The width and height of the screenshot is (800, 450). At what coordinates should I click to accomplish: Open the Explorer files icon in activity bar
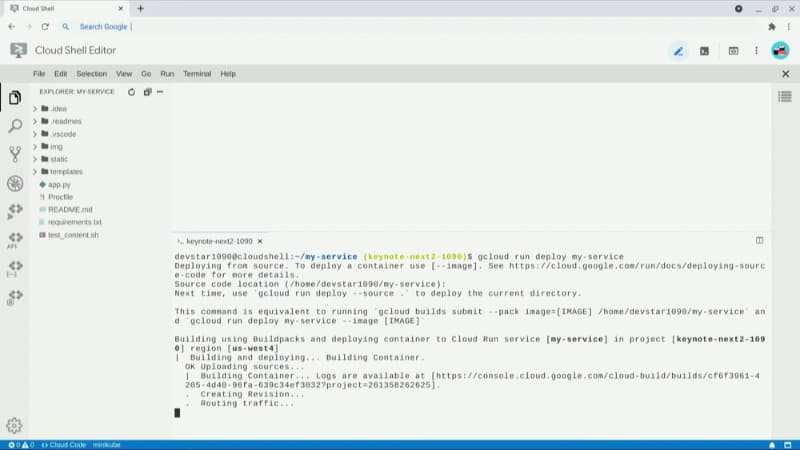point(15,97)
